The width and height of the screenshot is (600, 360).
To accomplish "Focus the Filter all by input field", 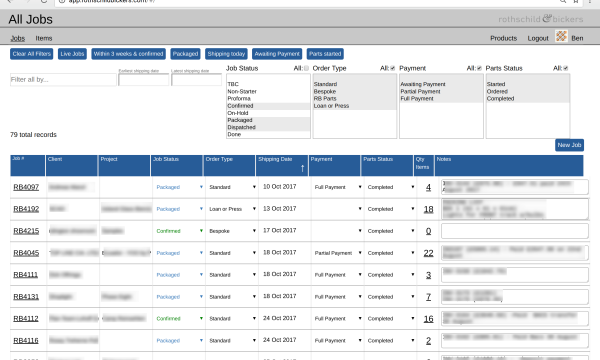I will pos(63,80).
